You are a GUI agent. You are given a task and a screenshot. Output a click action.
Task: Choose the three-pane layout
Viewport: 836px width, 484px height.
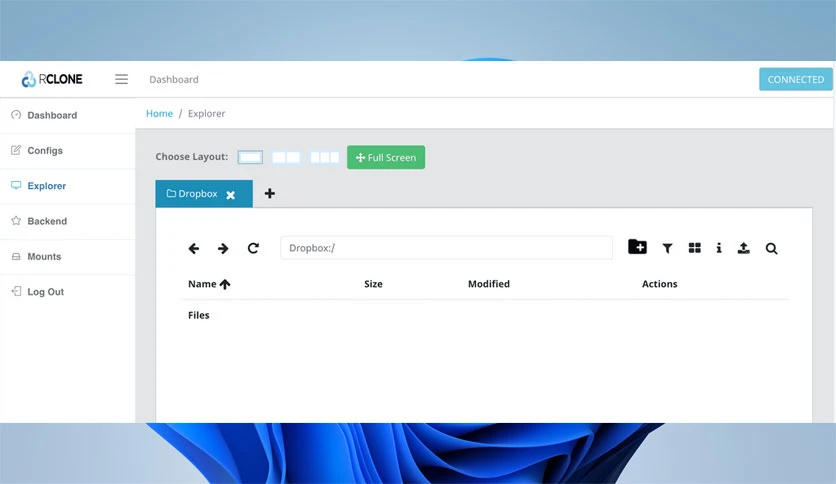coord(325,157)
